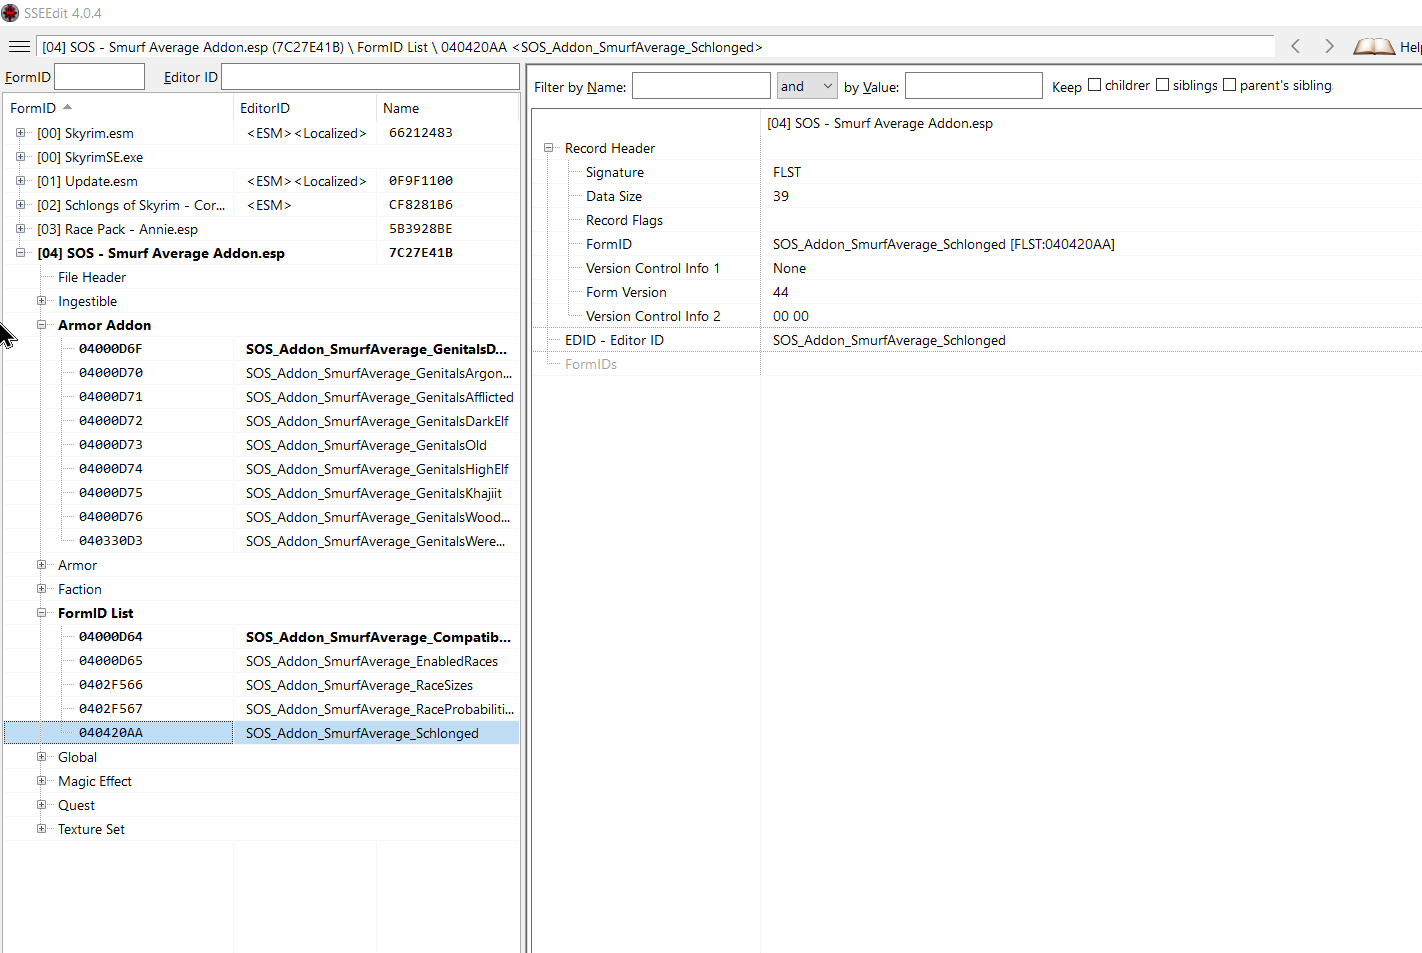Toggle the Keep children checkbox
Image resolution: width=1422 pixels, height=953 pixels.
[x=1094, y=85]
